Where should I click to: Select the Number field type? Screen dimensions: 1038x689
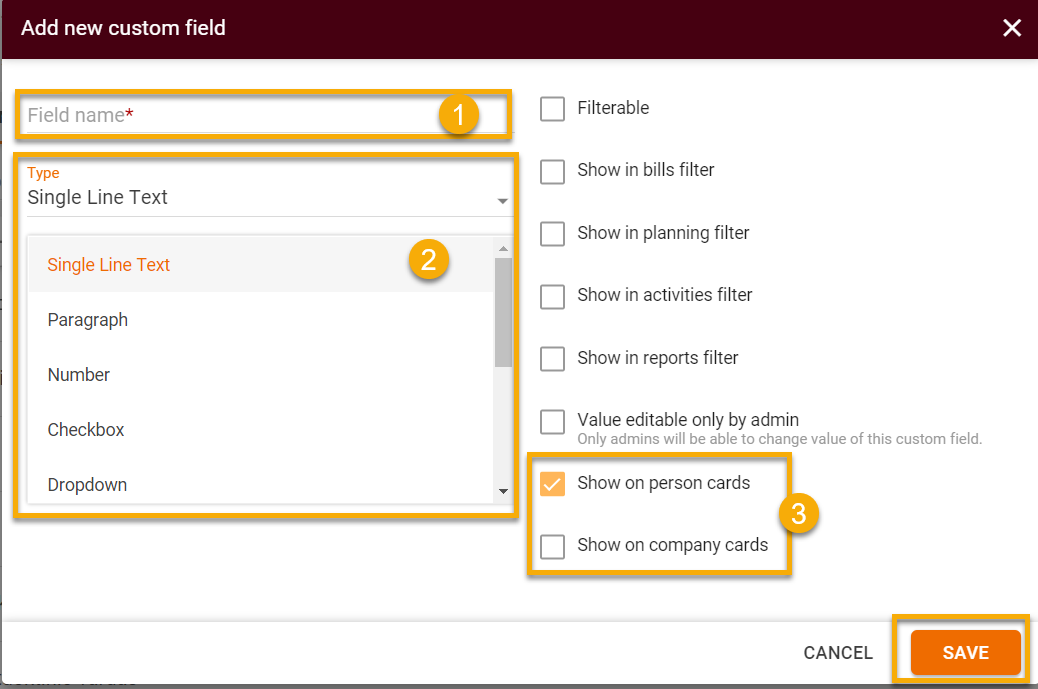click(x=78, y=374)
